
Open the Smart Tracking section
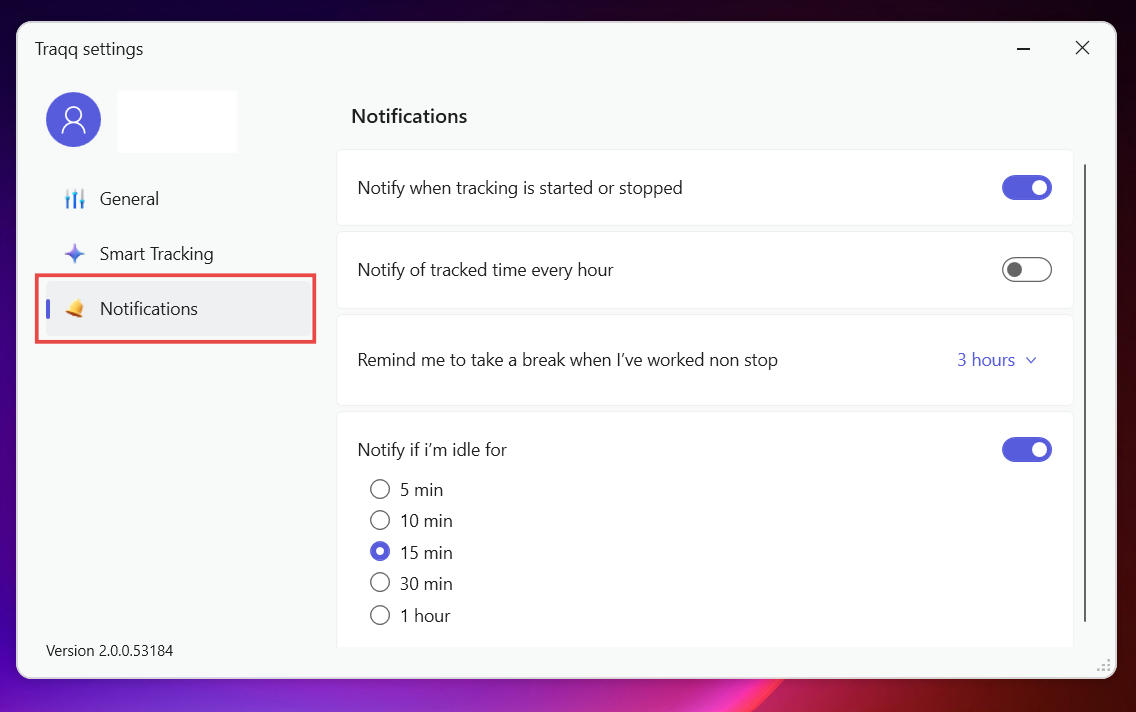click(x=179, y=254)
